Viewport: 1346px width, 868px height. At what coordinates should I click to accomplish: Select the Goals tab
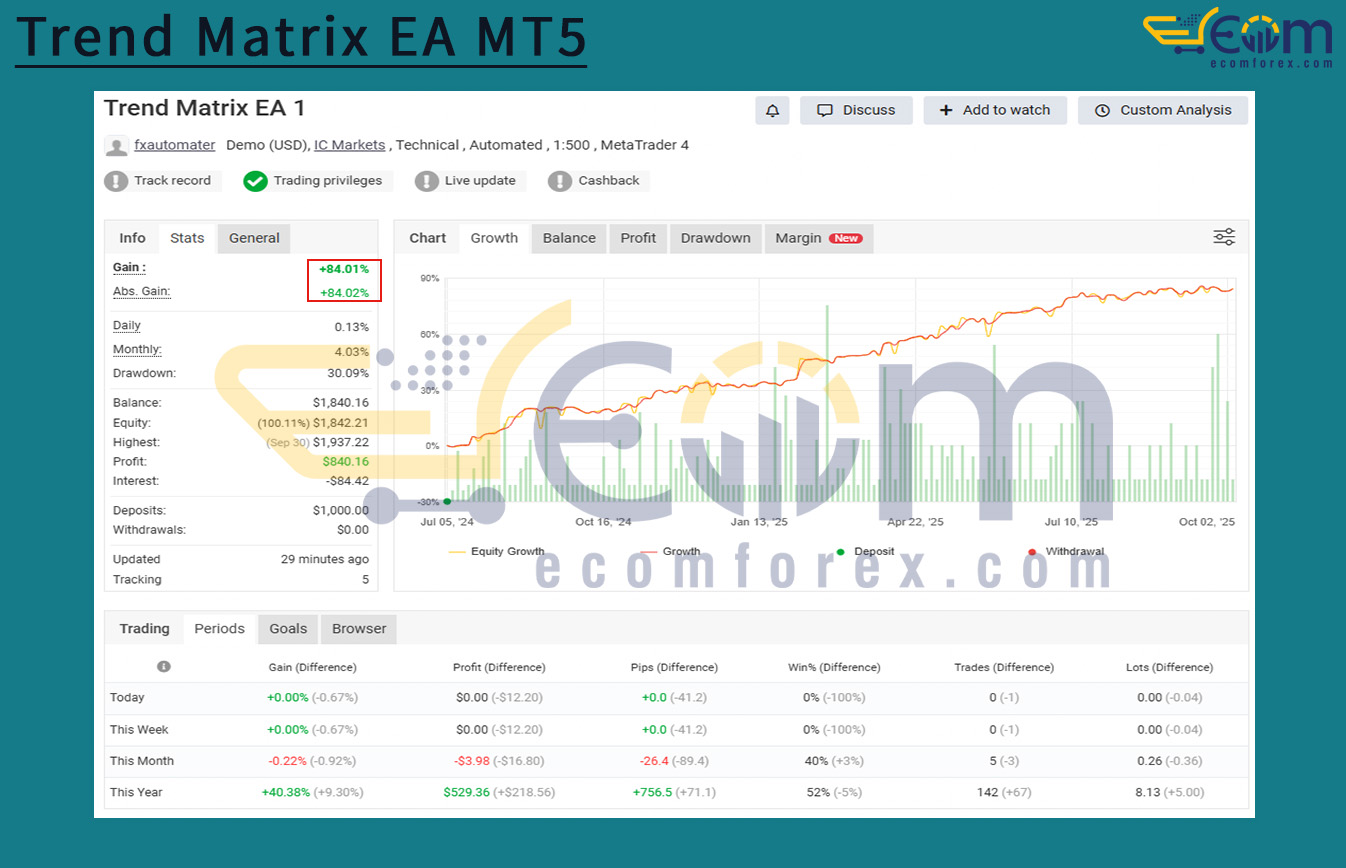pos(288,629)
